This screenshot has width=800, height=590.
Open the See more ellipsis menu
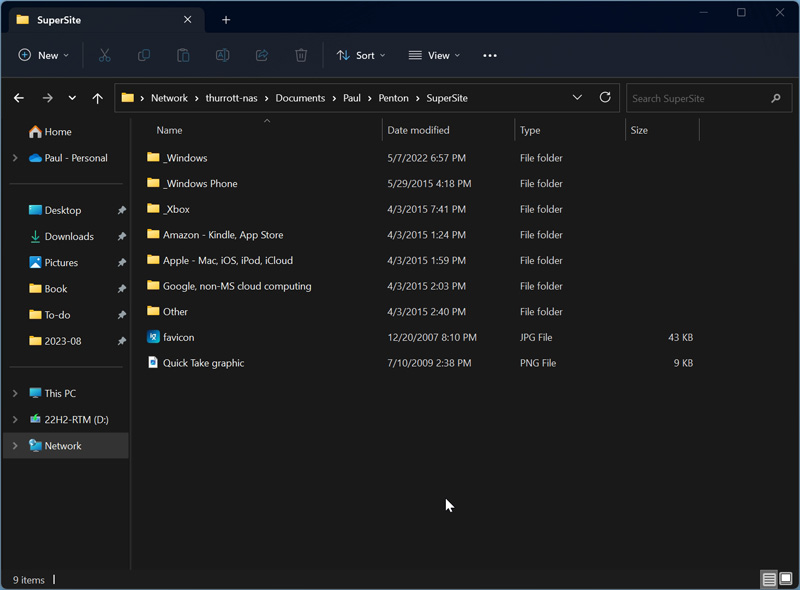[x=490, y=56]
